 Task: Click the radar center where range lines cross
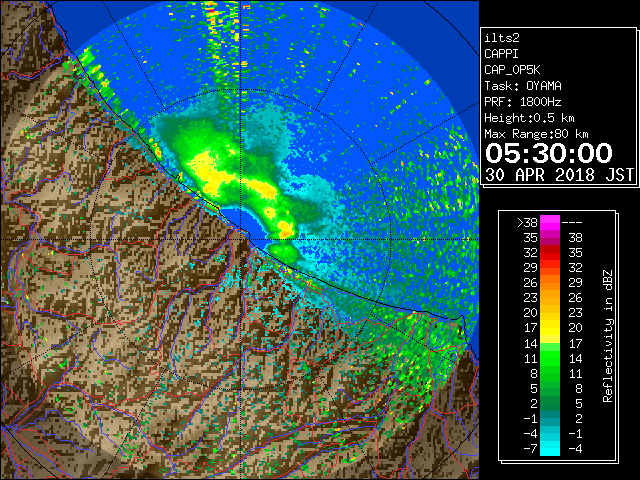tap(241, 239)
